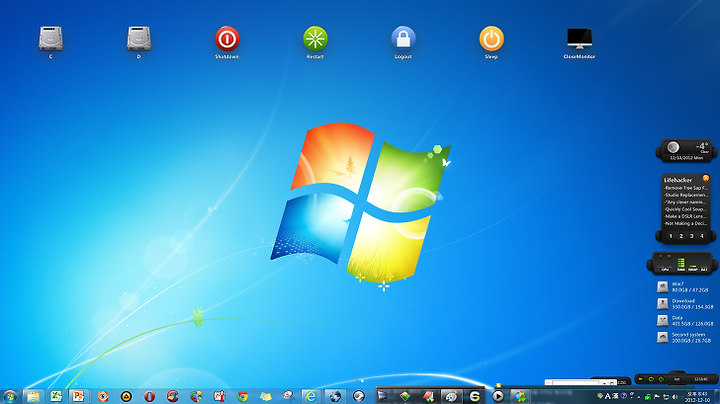Click the media player play icon in taskbar
The image size is (720, 404).
point(498,396)
